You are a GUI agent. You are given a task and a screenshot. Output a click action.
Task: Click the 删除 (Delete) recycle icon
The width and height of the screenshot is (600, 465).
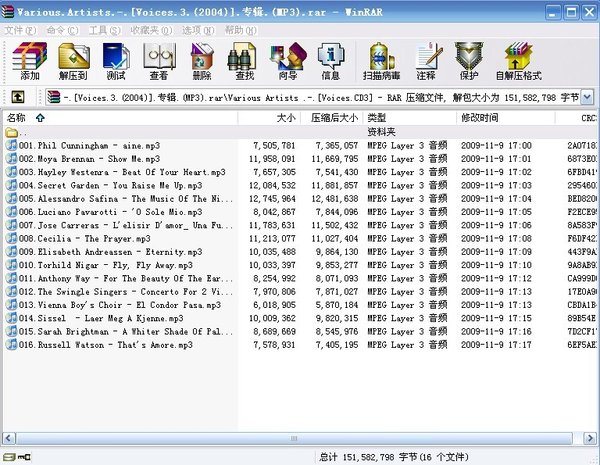202,61
